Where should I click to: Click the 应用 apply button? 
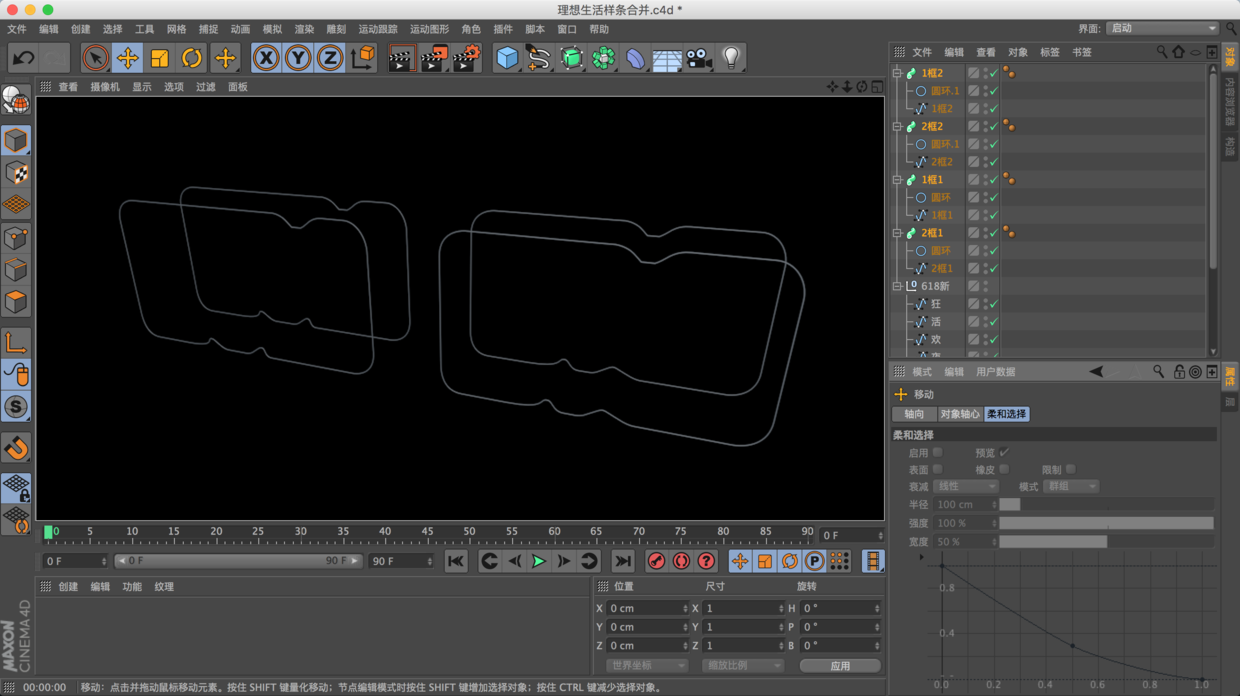pos(840,666)
